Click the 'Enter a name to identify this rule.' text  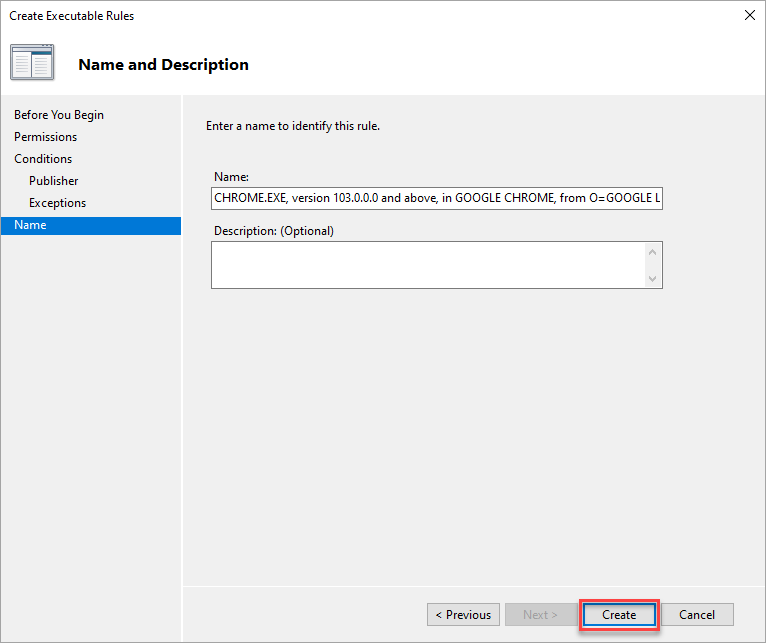click(x=293, y=126)
